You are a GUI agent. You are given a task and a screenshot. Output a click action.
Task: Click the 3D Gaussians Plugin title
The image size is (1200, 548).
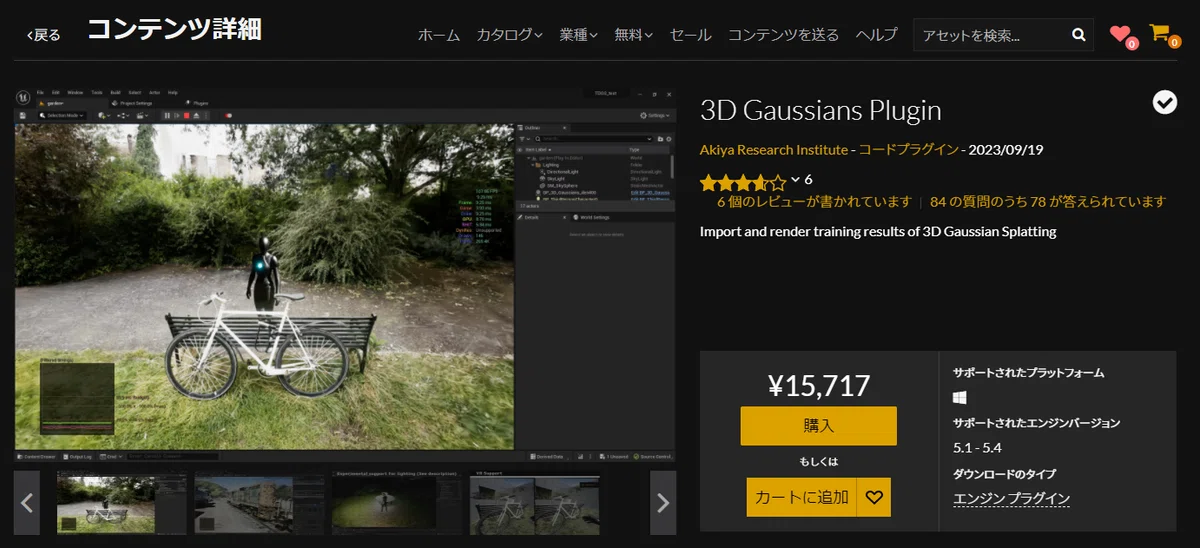pos(820,110)
